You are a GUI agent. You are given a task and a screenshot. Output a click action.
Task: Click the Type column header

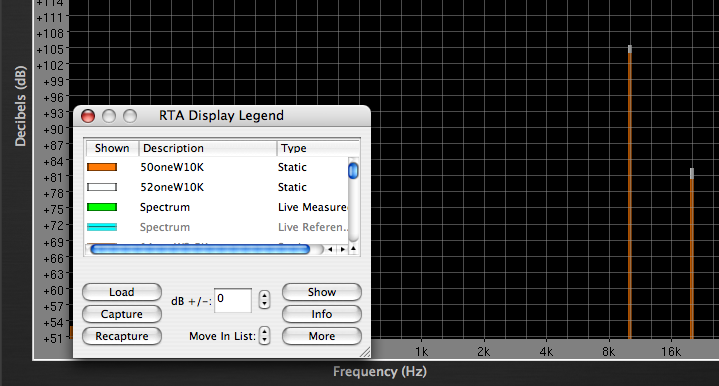318,148
